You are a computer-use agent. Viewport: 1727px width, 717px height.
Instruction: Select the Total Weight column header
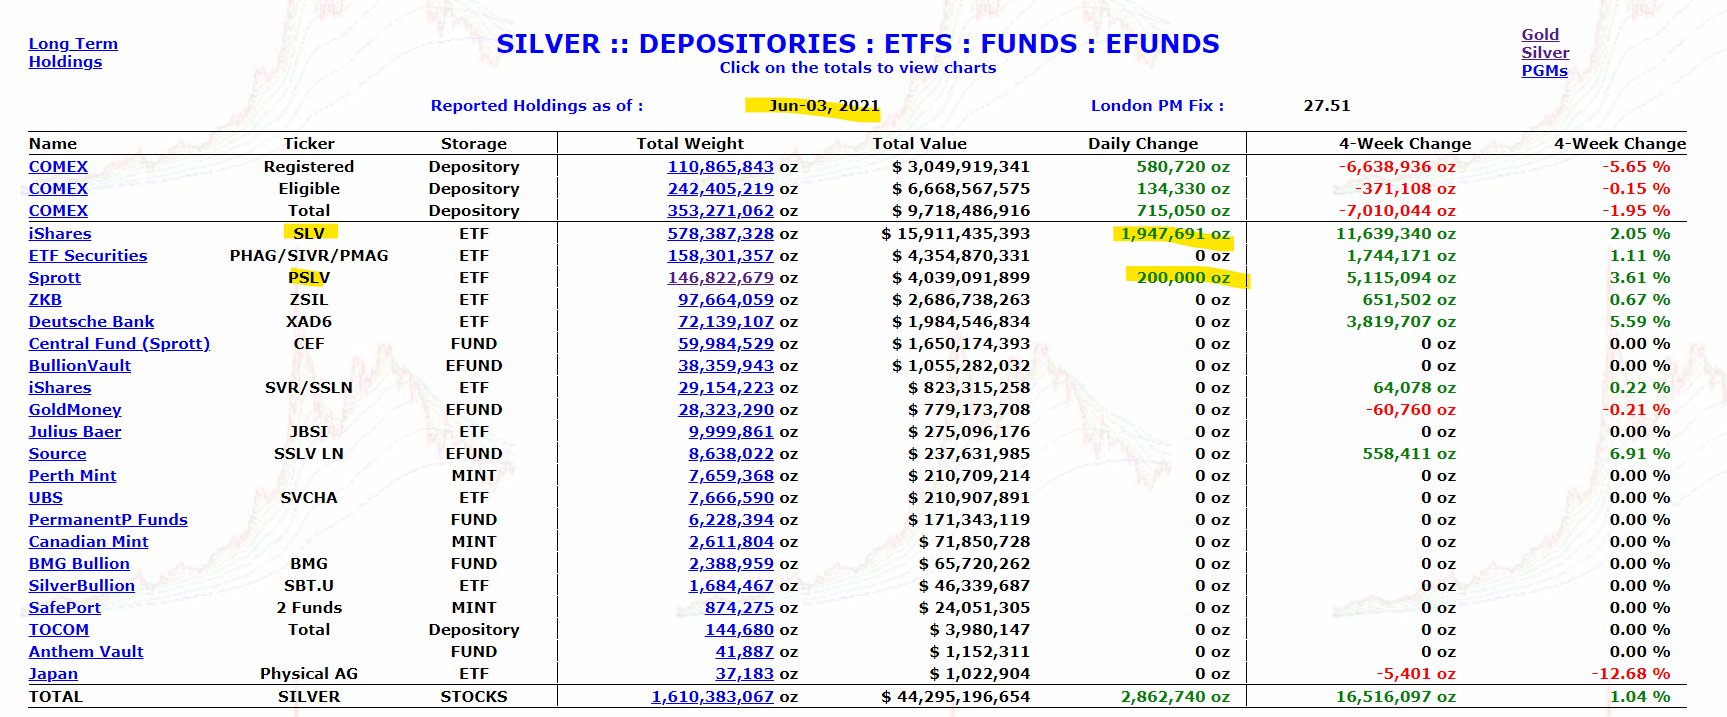tap(690, 143)
